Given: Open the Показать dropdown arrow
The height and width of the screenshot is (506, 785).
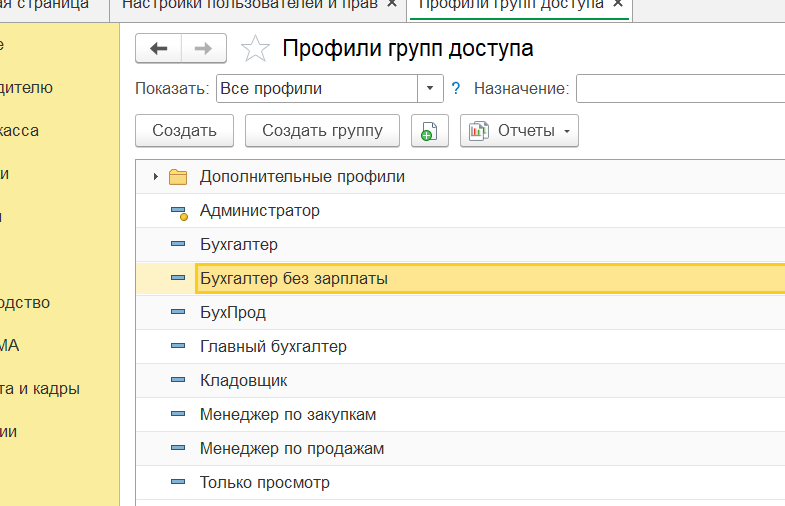Looking at the screenshot, I should 430,89.
